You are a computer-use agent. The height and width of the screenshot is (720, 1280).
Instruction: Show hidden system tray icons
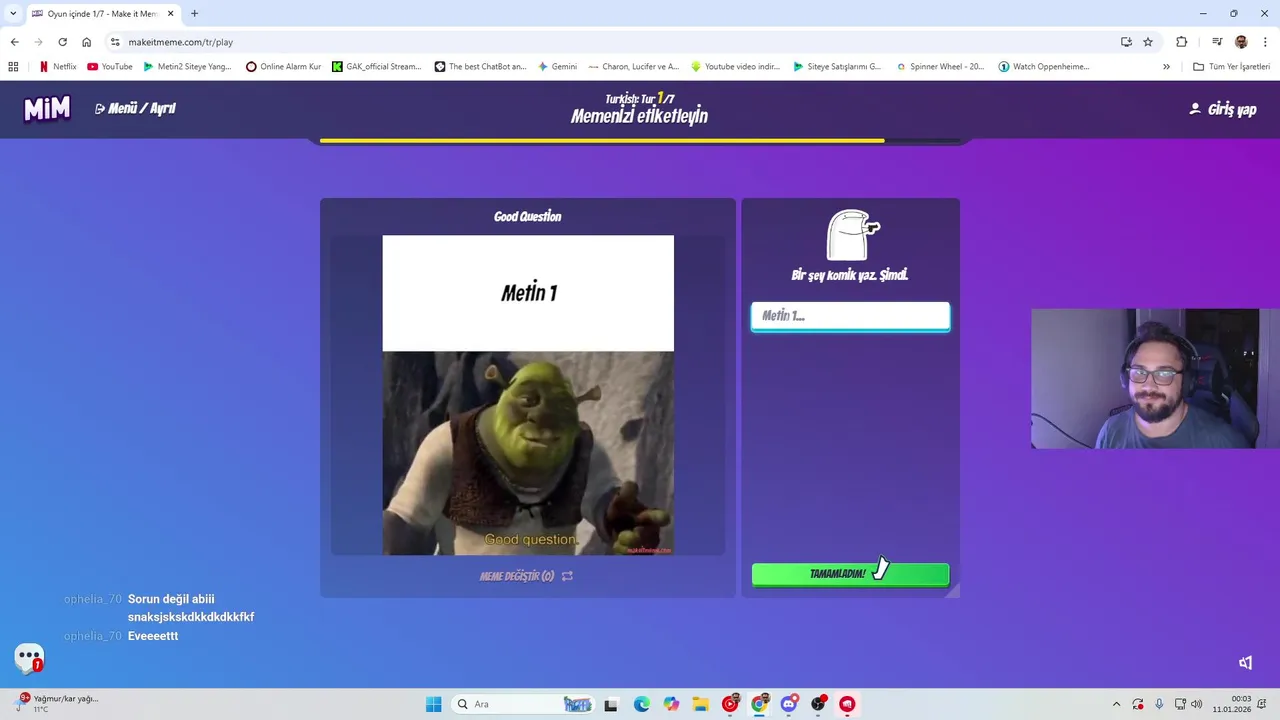[1116, 704]
